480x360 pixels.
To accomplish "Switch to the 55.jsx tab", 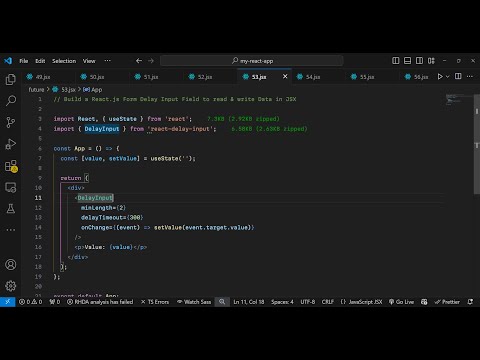I will [367, 77].
